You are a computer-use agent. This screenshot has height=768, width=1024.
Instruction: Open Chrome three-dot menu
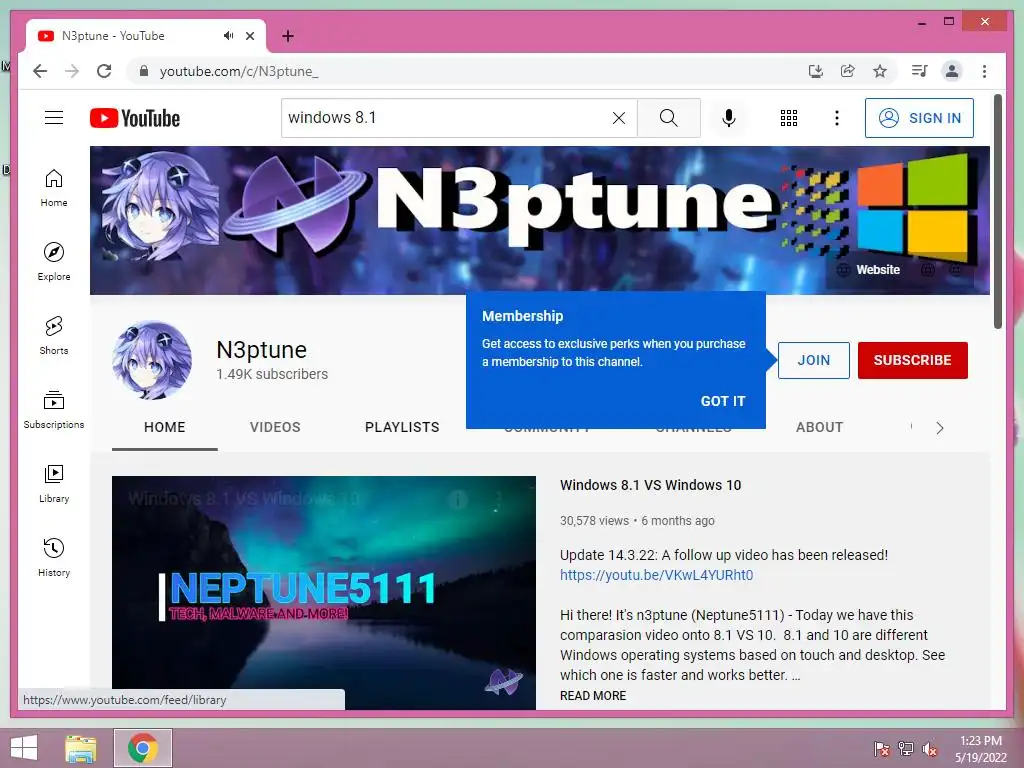coord(984,71)
